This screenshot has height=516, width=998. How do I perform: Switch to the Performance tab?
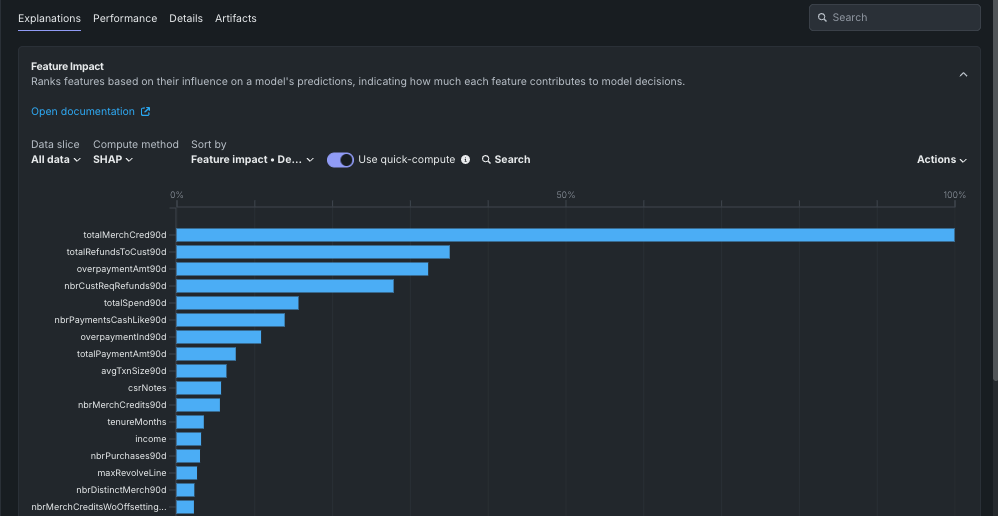[125, 18]
